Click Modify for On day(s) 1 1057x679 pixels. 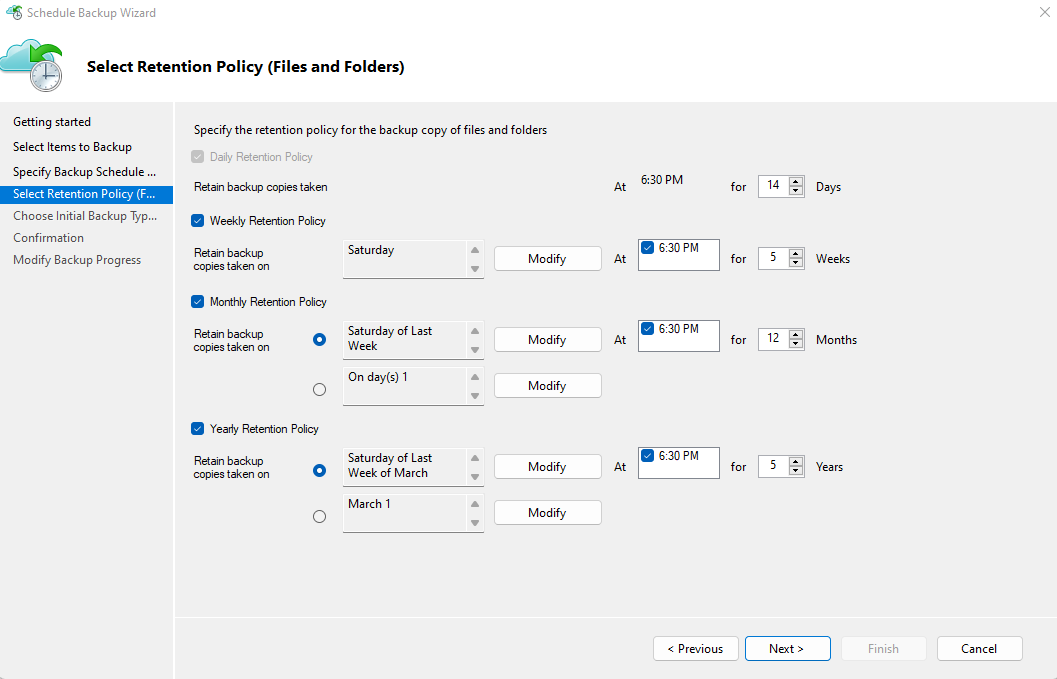[x=547, y=385]
